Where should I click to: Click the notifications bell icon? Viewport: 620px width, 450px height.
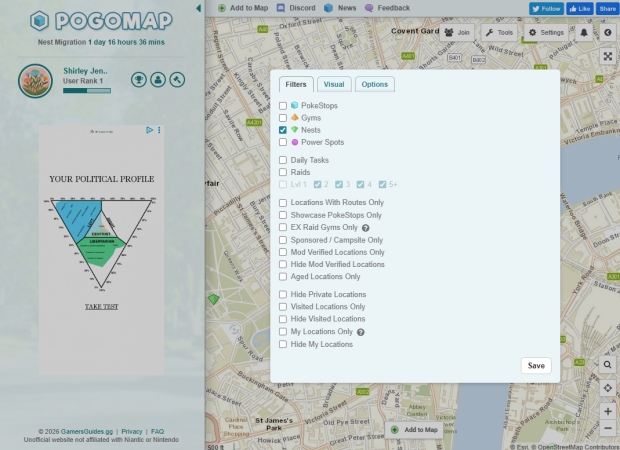(584, 32)
